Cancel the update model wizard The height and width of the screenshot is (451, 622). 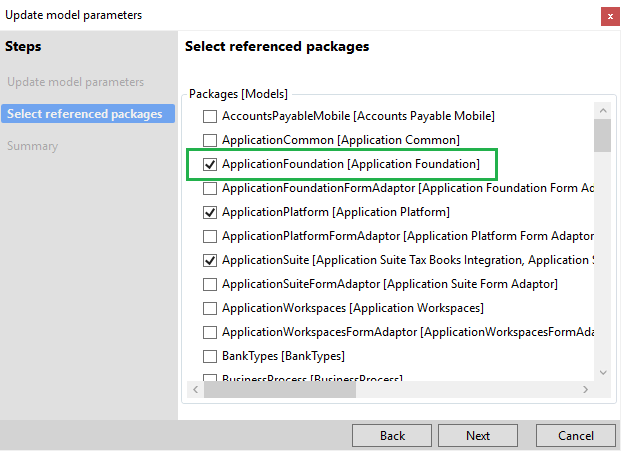point(576,436)
